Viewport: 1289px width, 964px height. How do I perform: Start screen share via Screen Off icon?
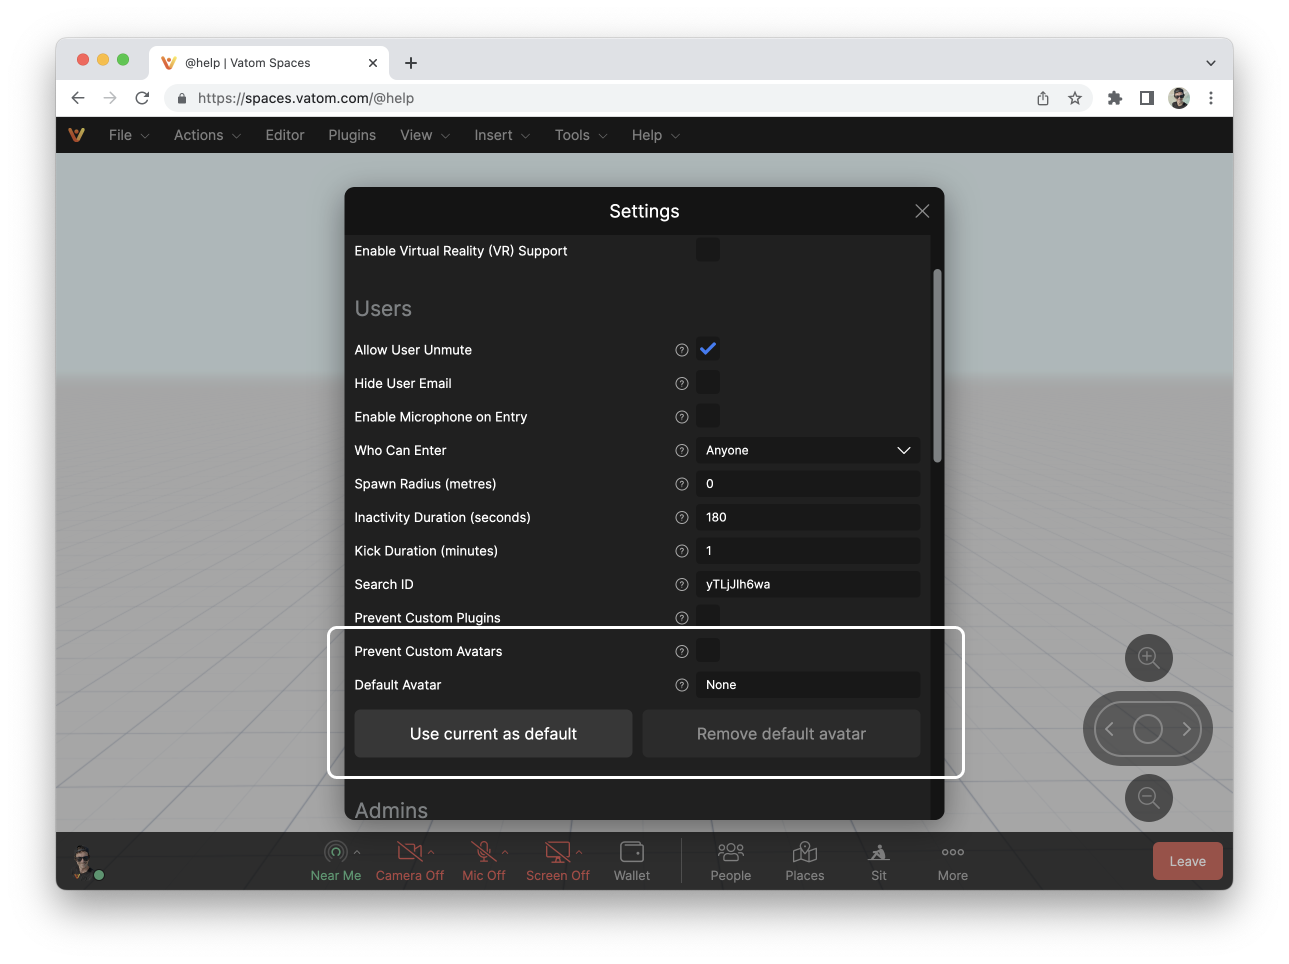click(558, 852)
